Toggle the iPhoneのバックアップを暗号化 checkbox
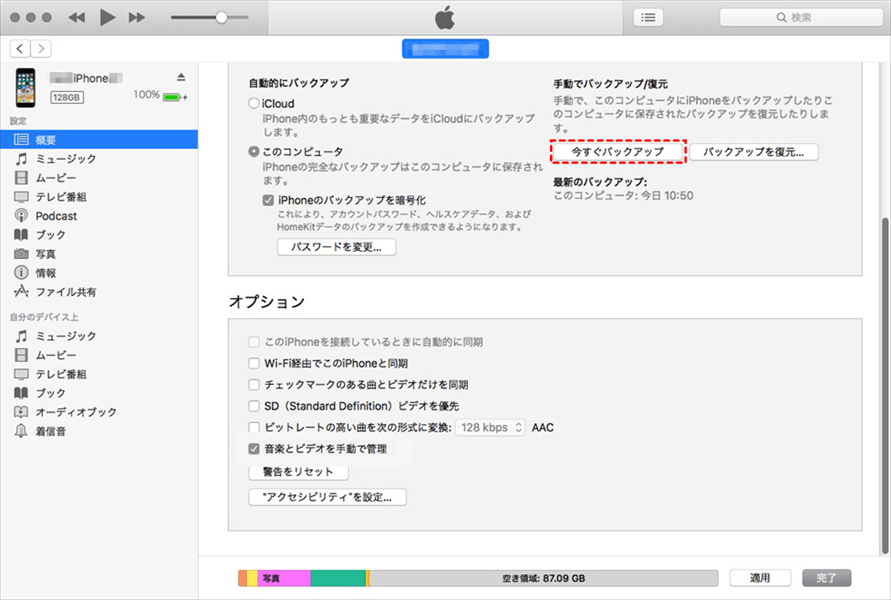Image resolution: width=891 pixels, height=600 pixels. (x=268, y=200)
